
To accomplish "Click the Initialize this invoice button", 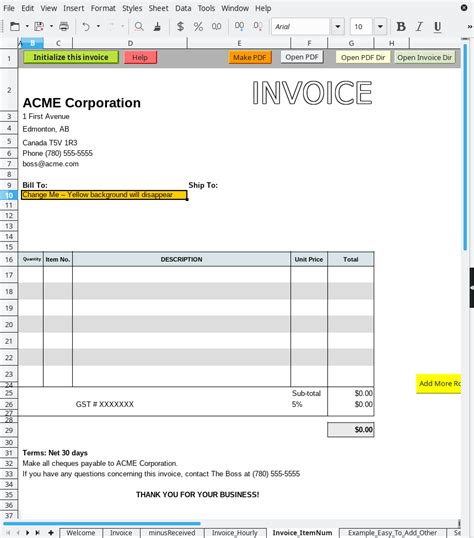I will click(x=71, y=57).
